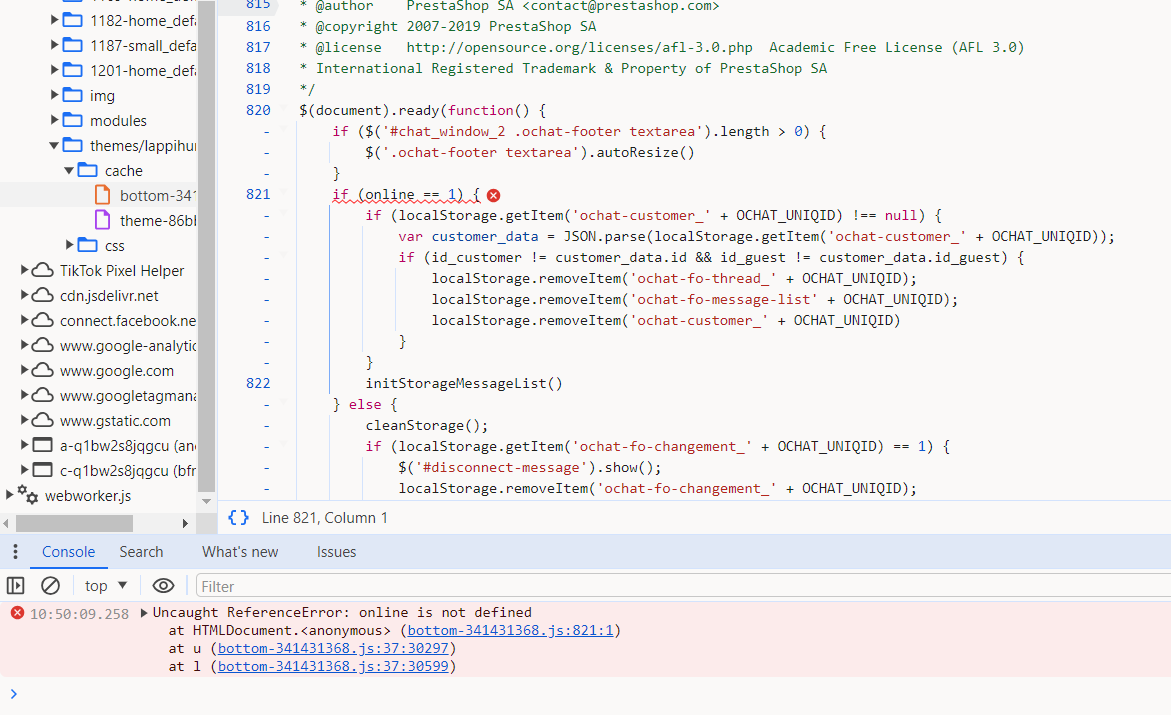Click the 10:50:09.258 timestamp
Image resolution: width=1171 pixels, height=715 pixels.
tap(79, 614)
